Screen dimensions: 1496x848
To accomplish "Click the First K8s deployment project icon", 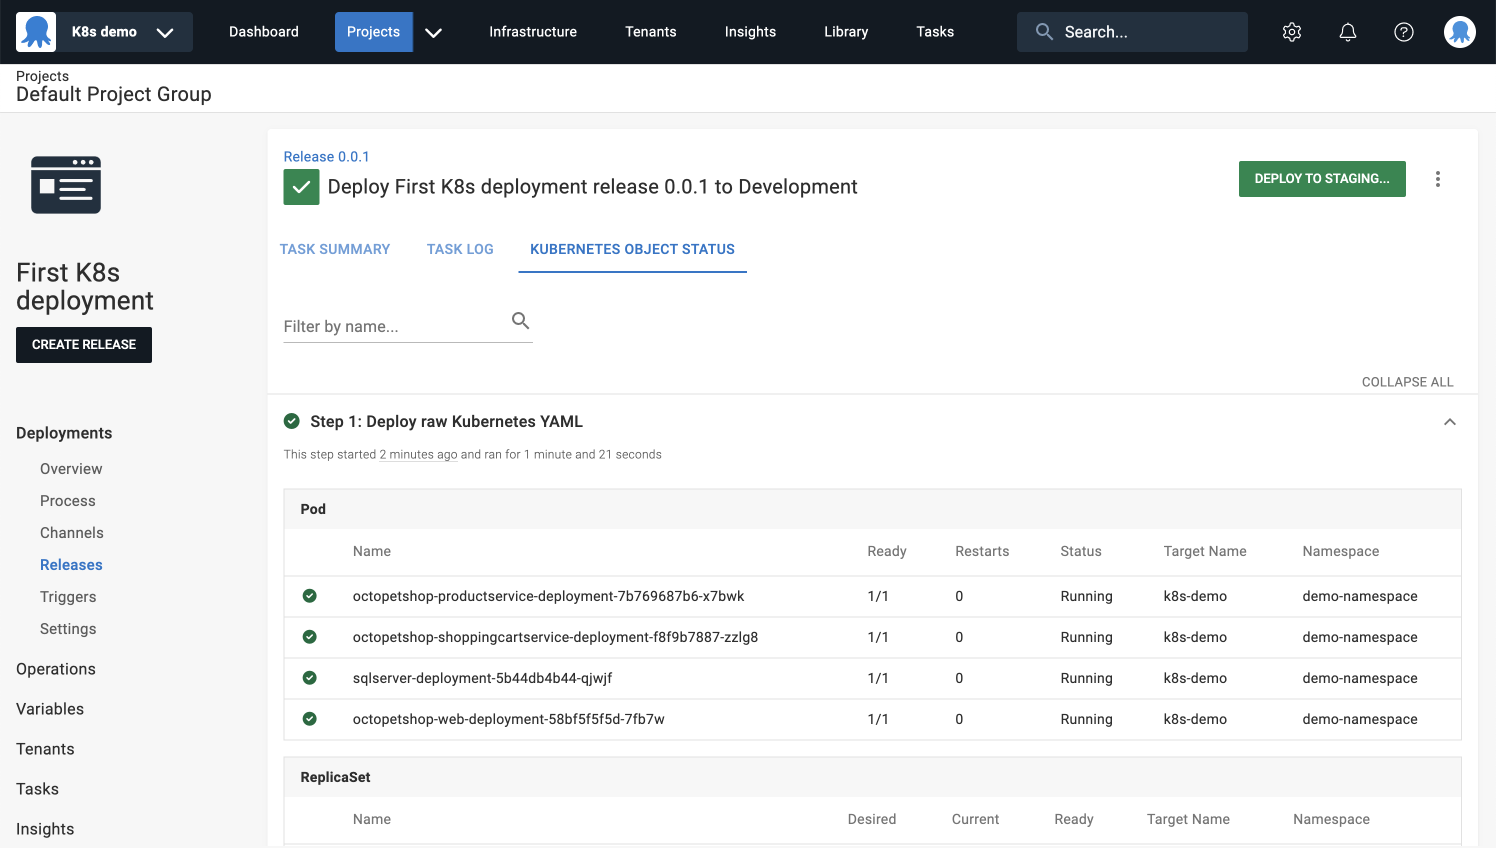I will 66,184.
